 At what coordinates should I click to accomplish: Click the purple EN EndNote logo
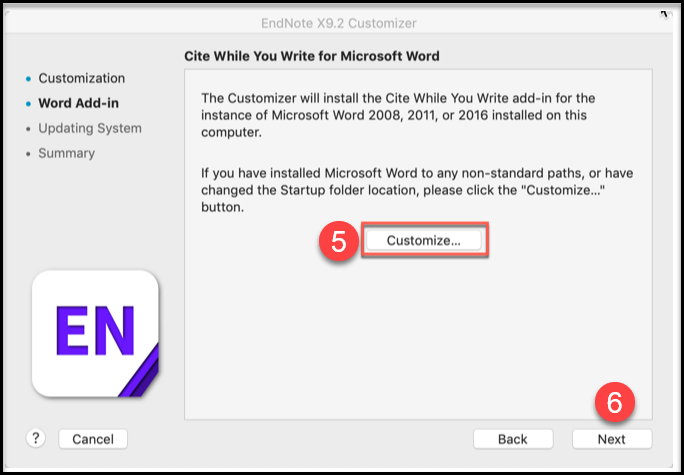coord(95,334)
